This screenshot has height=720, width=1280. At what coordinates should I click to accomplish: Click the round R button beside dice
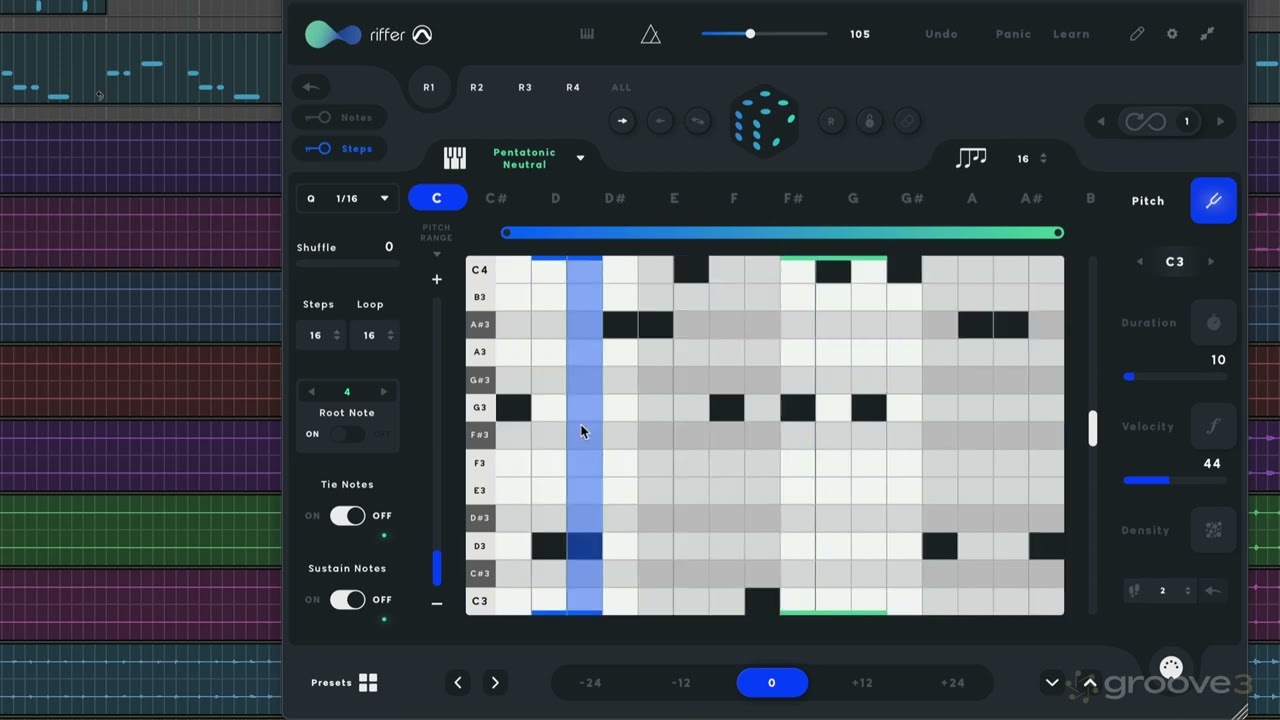831,121
